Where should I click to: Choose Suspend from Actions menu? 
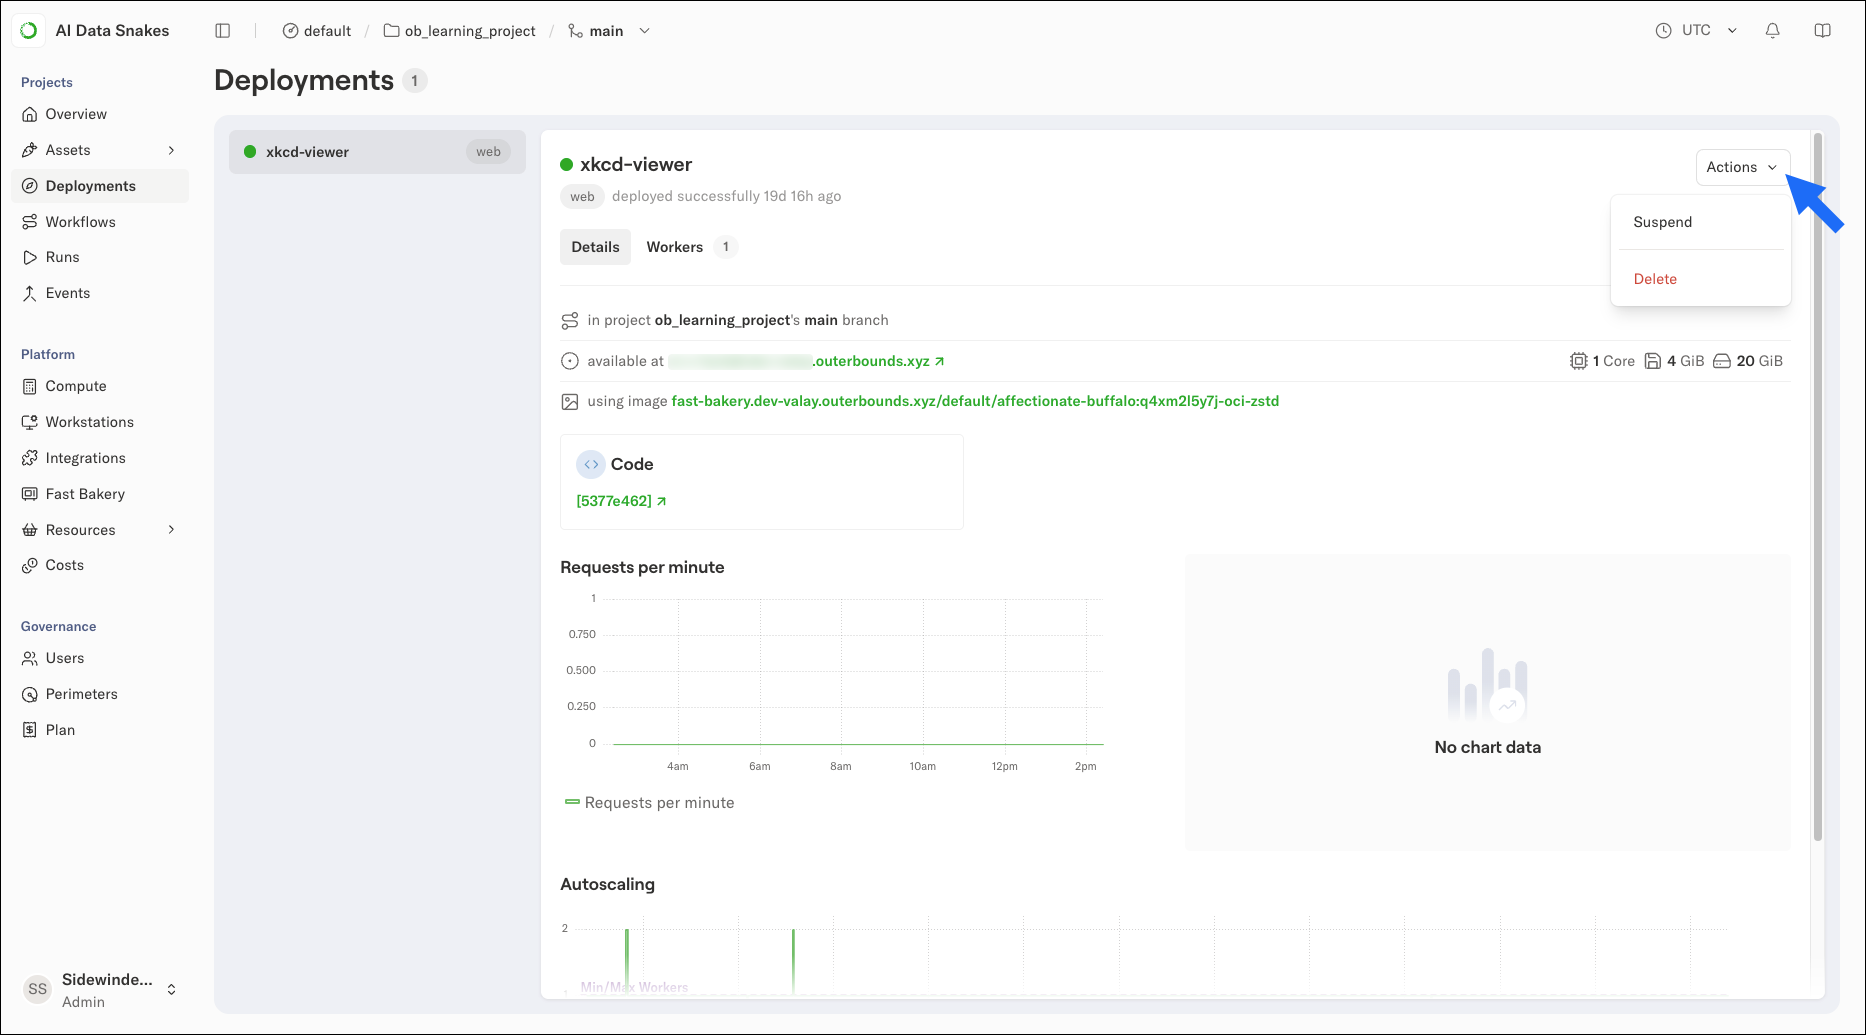[x=1700, y=222]
